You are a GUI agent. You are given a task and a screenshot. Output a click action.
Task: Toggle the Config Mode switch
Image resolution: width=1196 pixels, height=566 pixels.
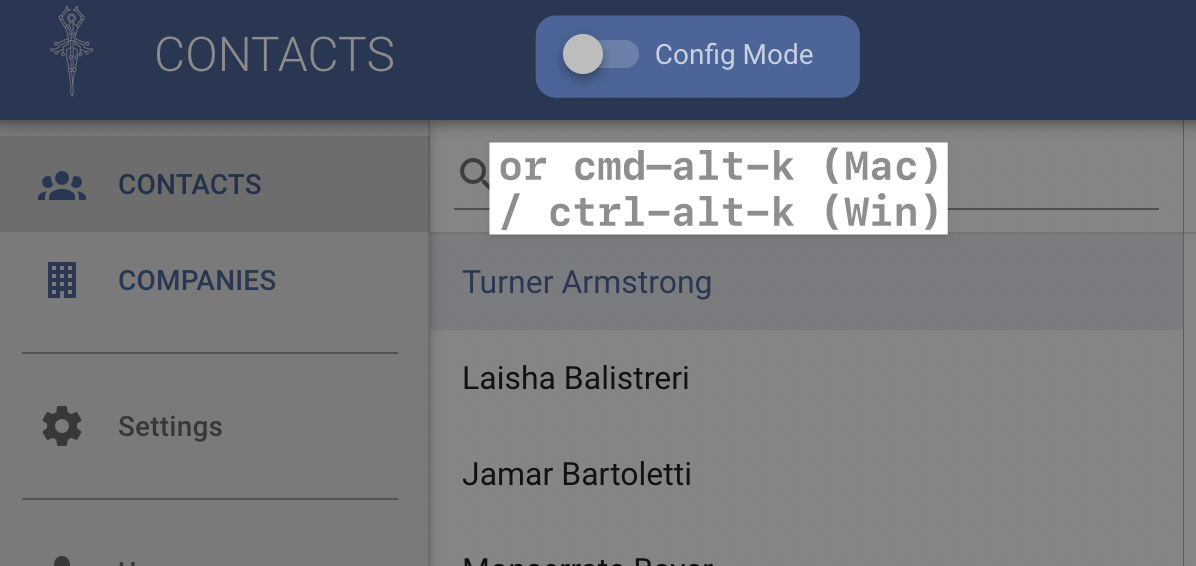point(600,55)
